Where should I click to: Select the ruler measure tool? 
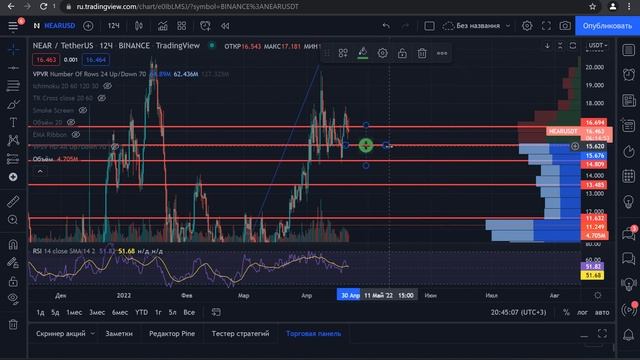pos(13,201)
